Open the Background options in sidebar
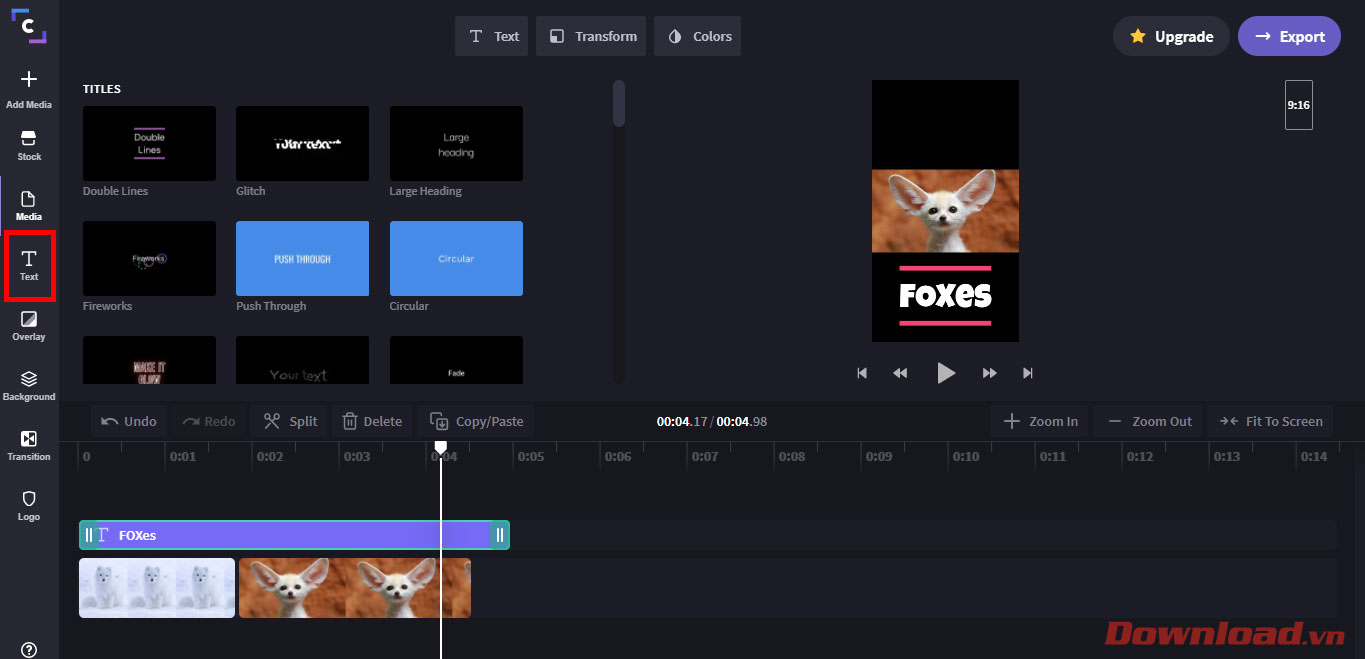 click(29, 385)
